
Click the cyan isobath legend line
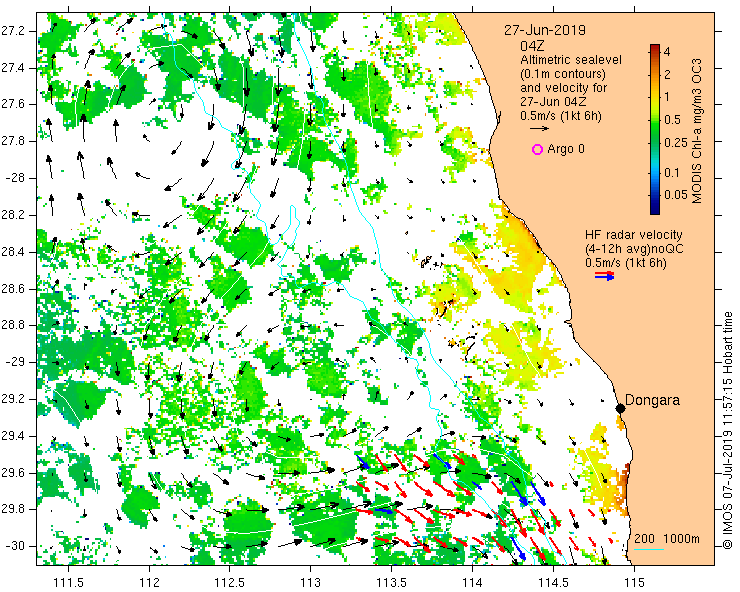[648, 550]
